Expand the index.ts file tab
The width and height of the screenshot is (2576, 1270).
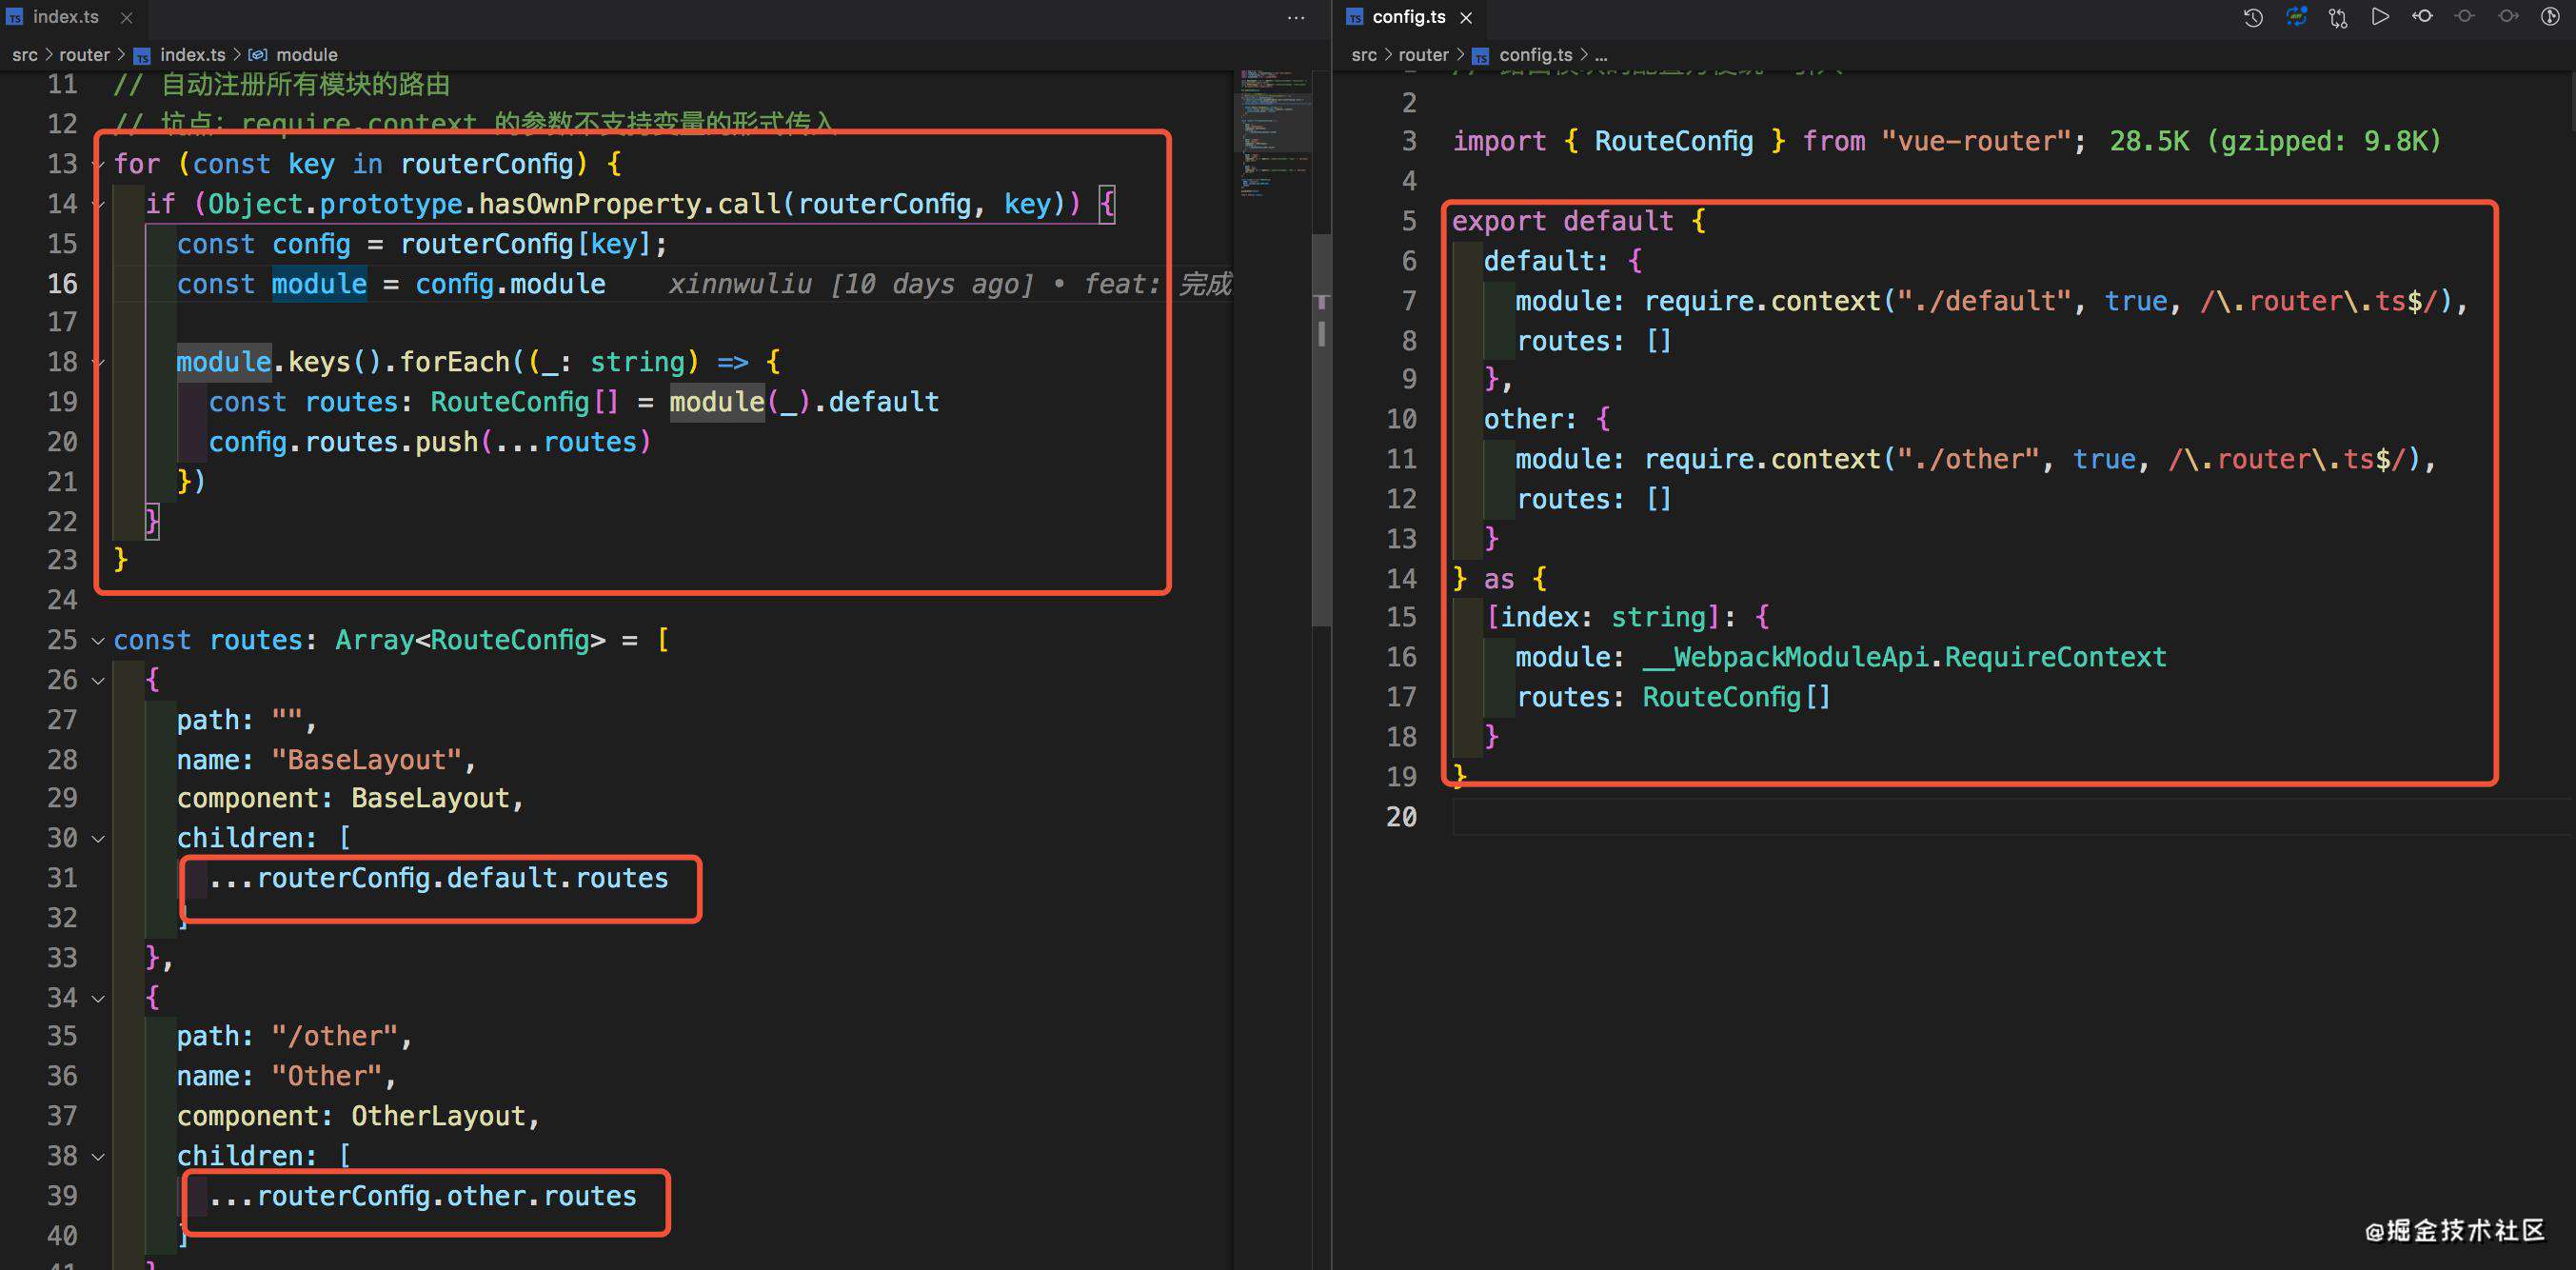pyautogui.click(x=68, y=18)
